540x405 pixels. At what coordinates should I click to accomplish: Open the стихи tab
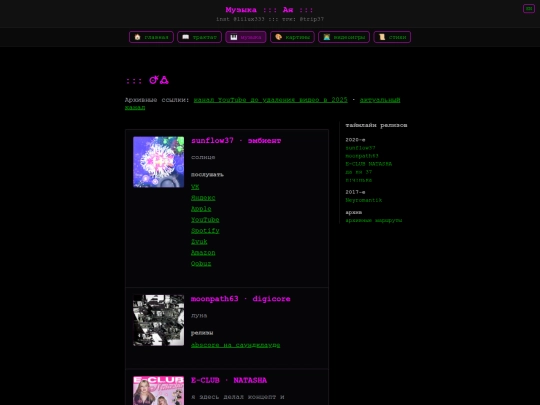(392, 37)
